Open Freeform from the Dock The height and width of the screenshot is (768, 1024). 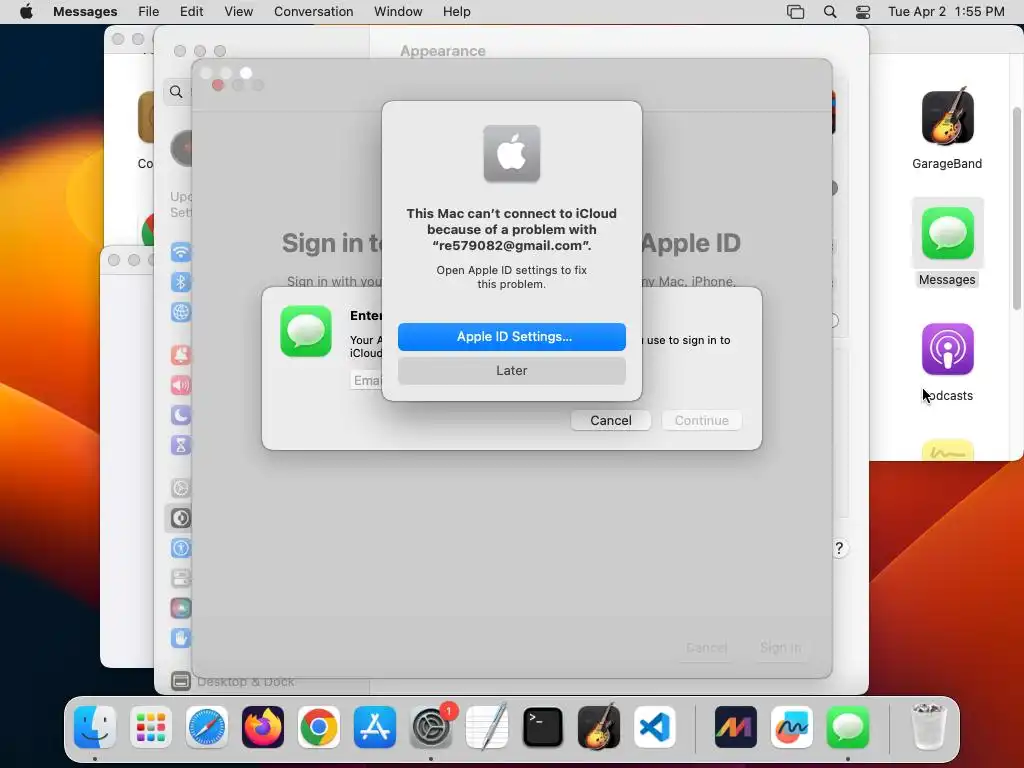792,727
